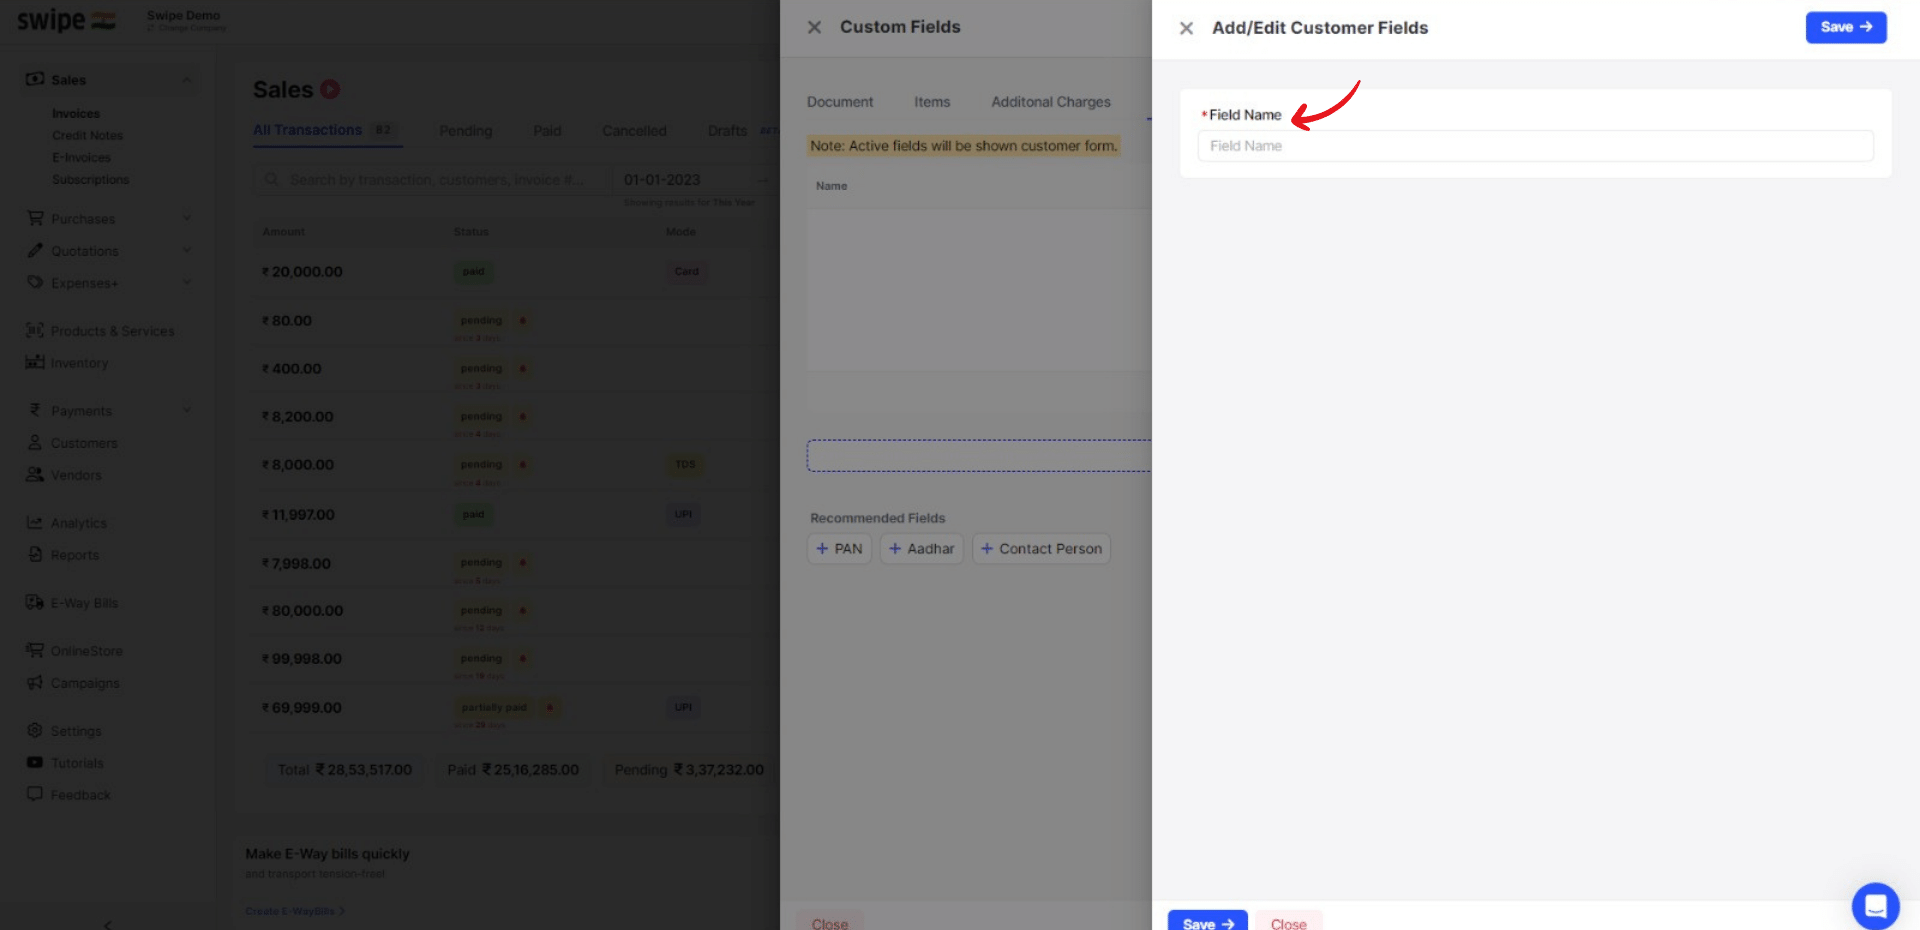Collapse the sidebar with bottom chevron

(x=108, y=924)
